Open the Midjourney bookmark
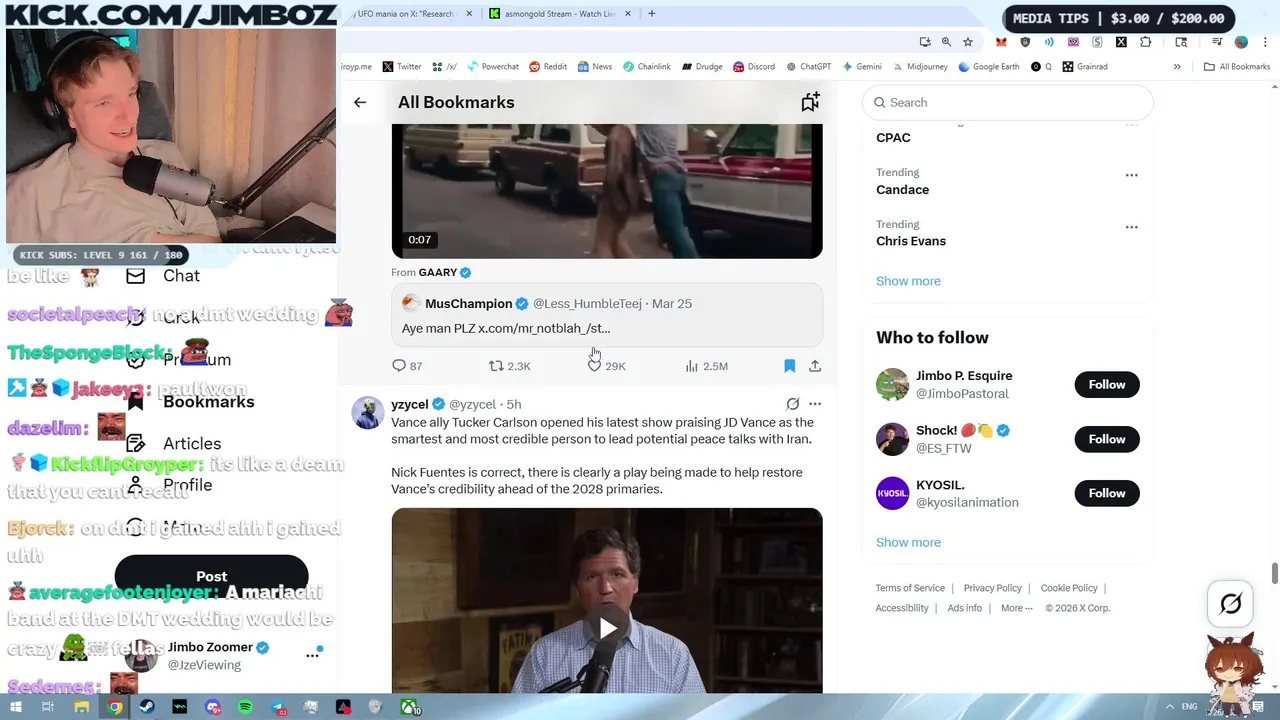 pos(919,67)
